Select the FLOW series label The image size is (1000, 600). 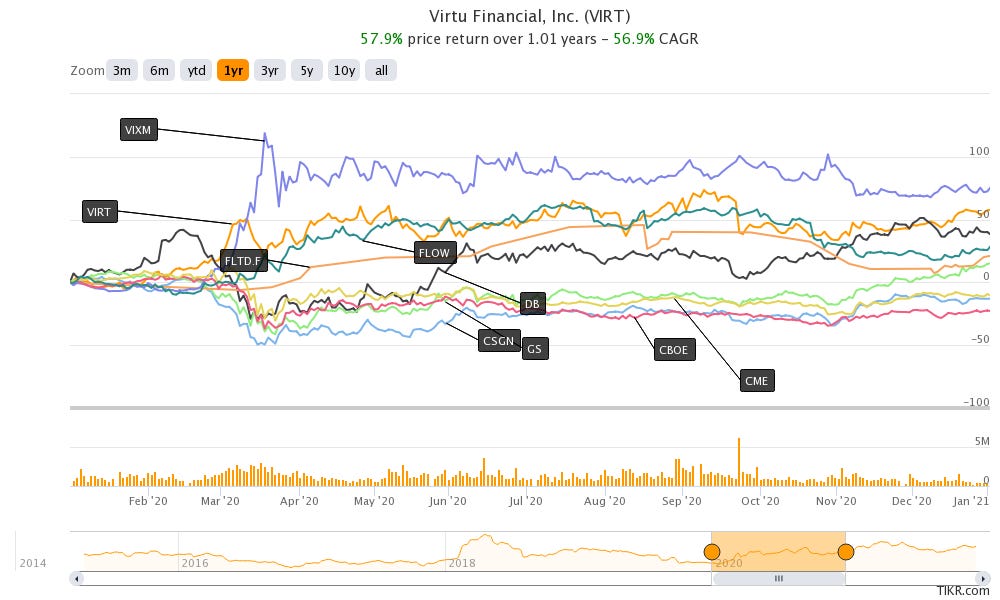434,252
